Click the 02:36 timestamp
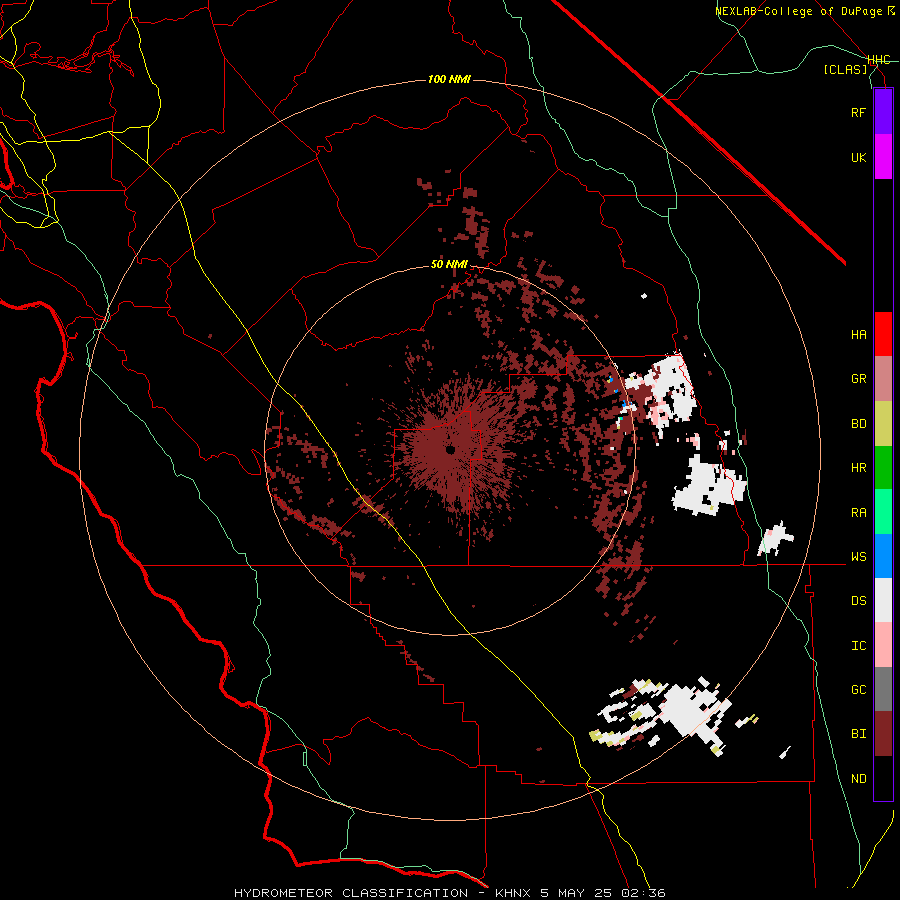The width and height of the screenshot is (900, 900). (x=643, y=893)
